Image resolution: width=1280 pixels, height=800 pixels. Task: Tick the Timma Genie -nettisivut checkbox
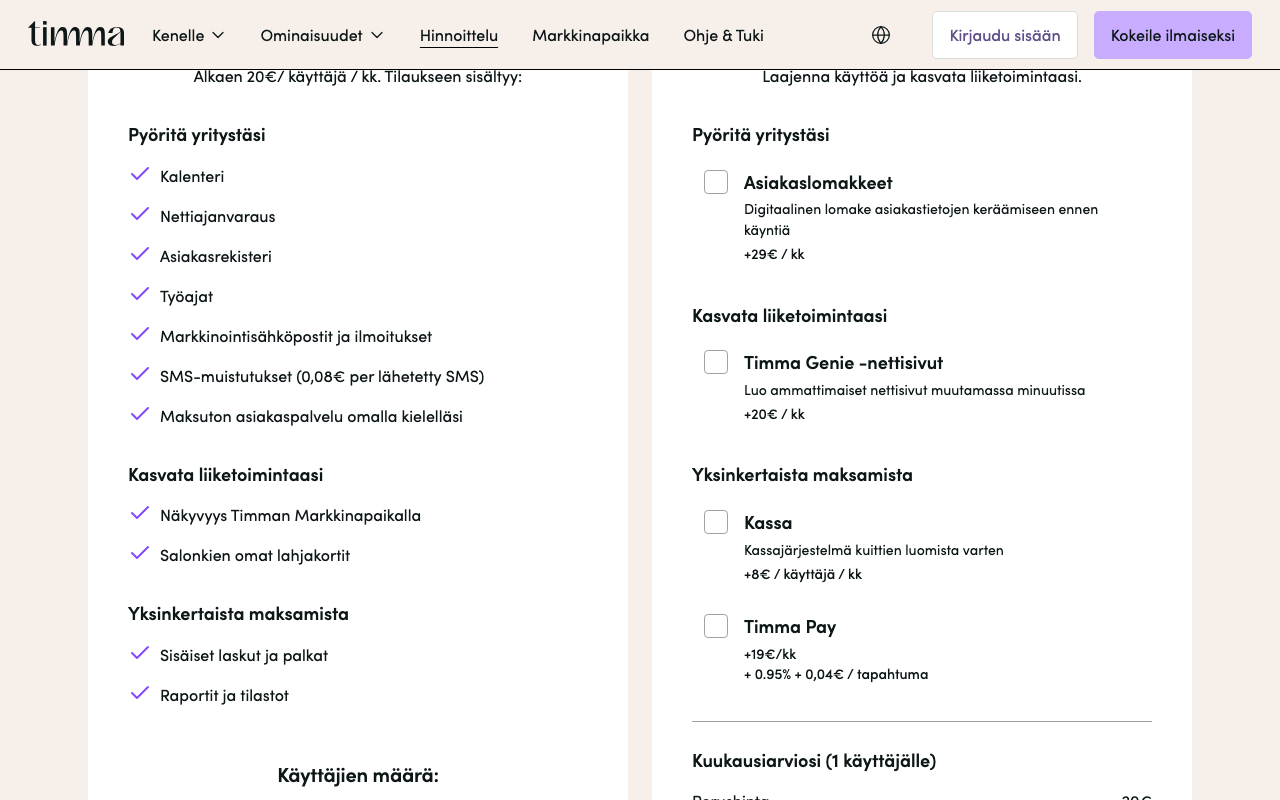[716, 362]
